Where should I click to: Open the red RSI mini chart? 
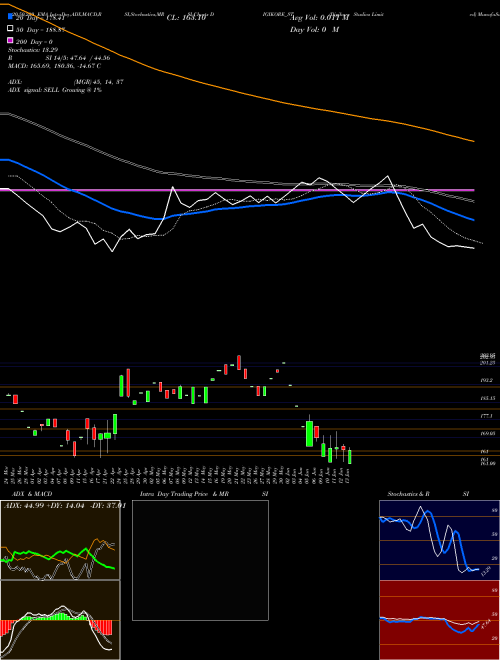[439, 620]
